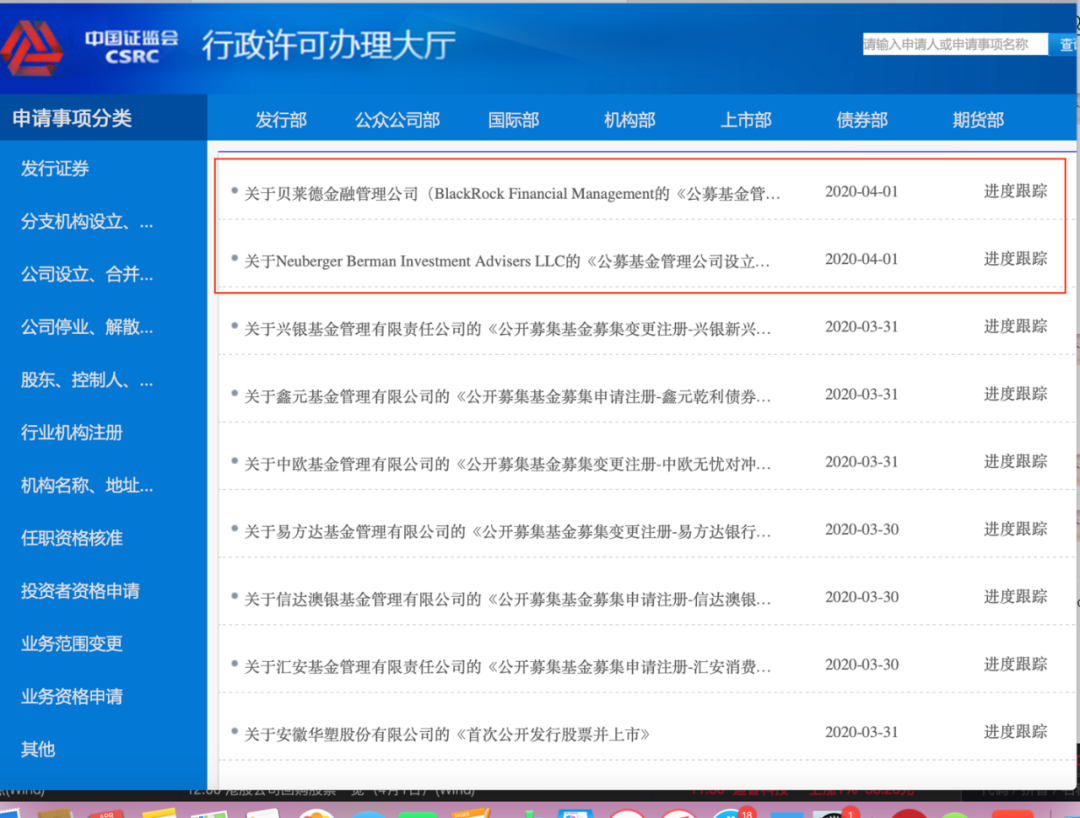This screenshot has width=1080, height=818.
Task: Click the 行政许可办理大厅 page title
Action: (329, 45)
